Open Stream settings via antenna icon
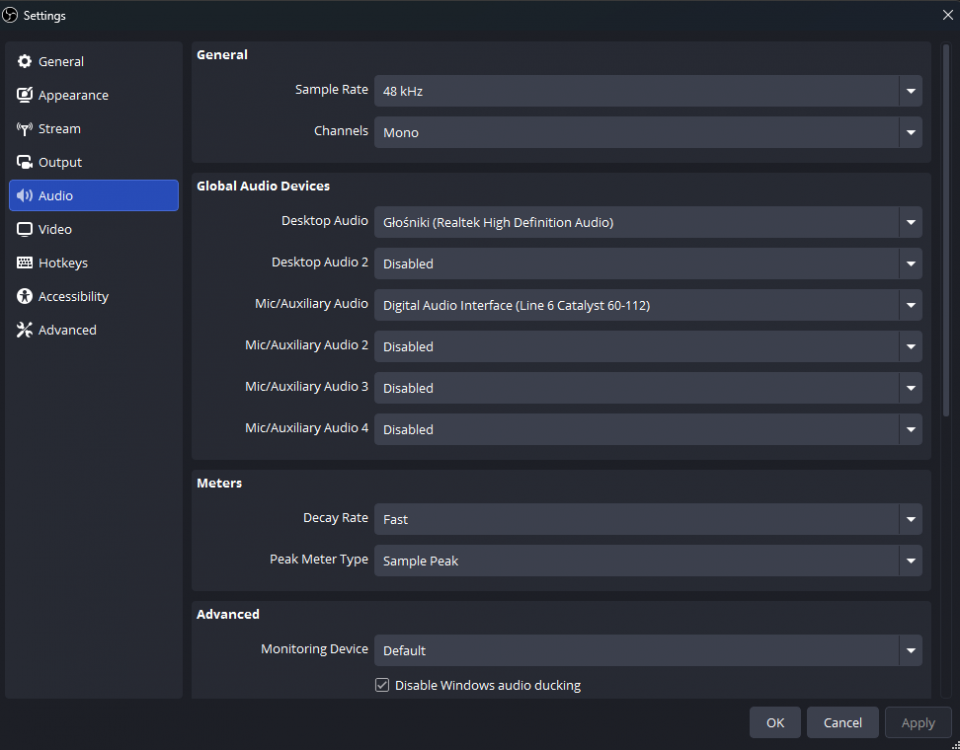960x750 pixels. point(25,129)
